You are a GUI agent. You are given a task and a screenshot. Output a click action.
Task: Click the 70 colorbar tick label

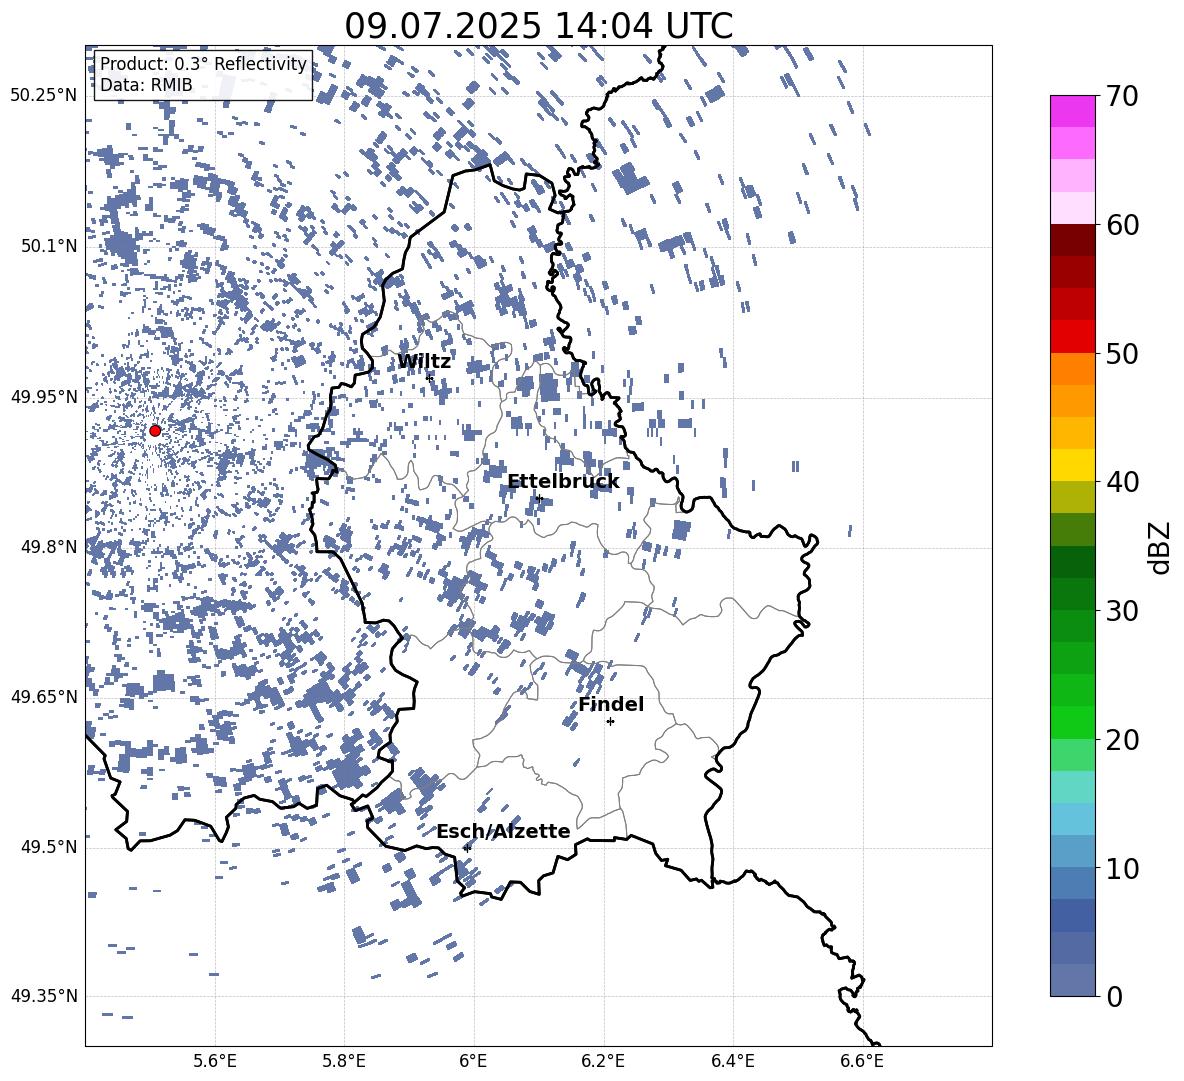point(1122,96)
